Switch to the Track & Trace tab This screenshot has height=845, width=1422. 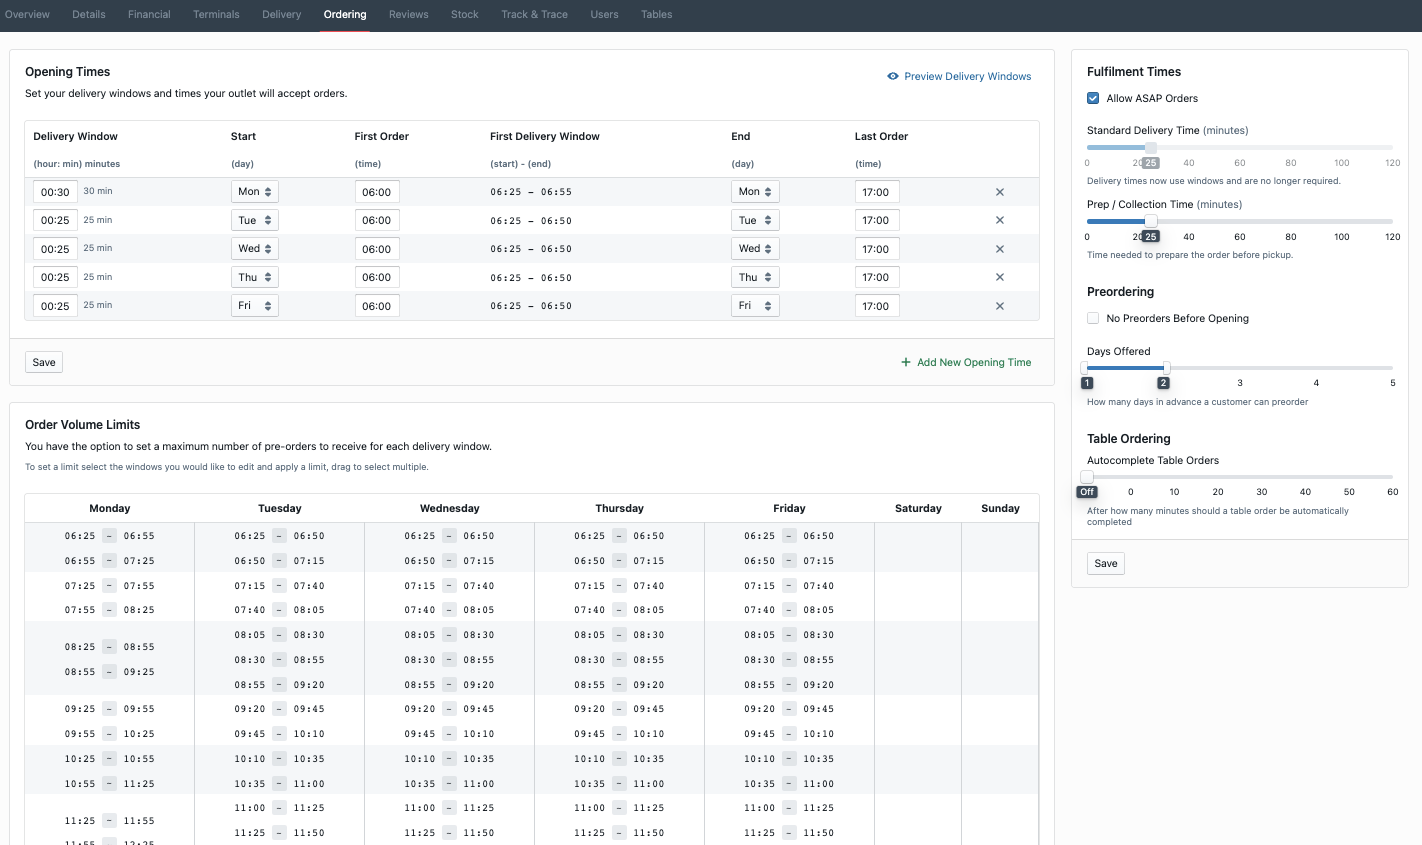534,14
